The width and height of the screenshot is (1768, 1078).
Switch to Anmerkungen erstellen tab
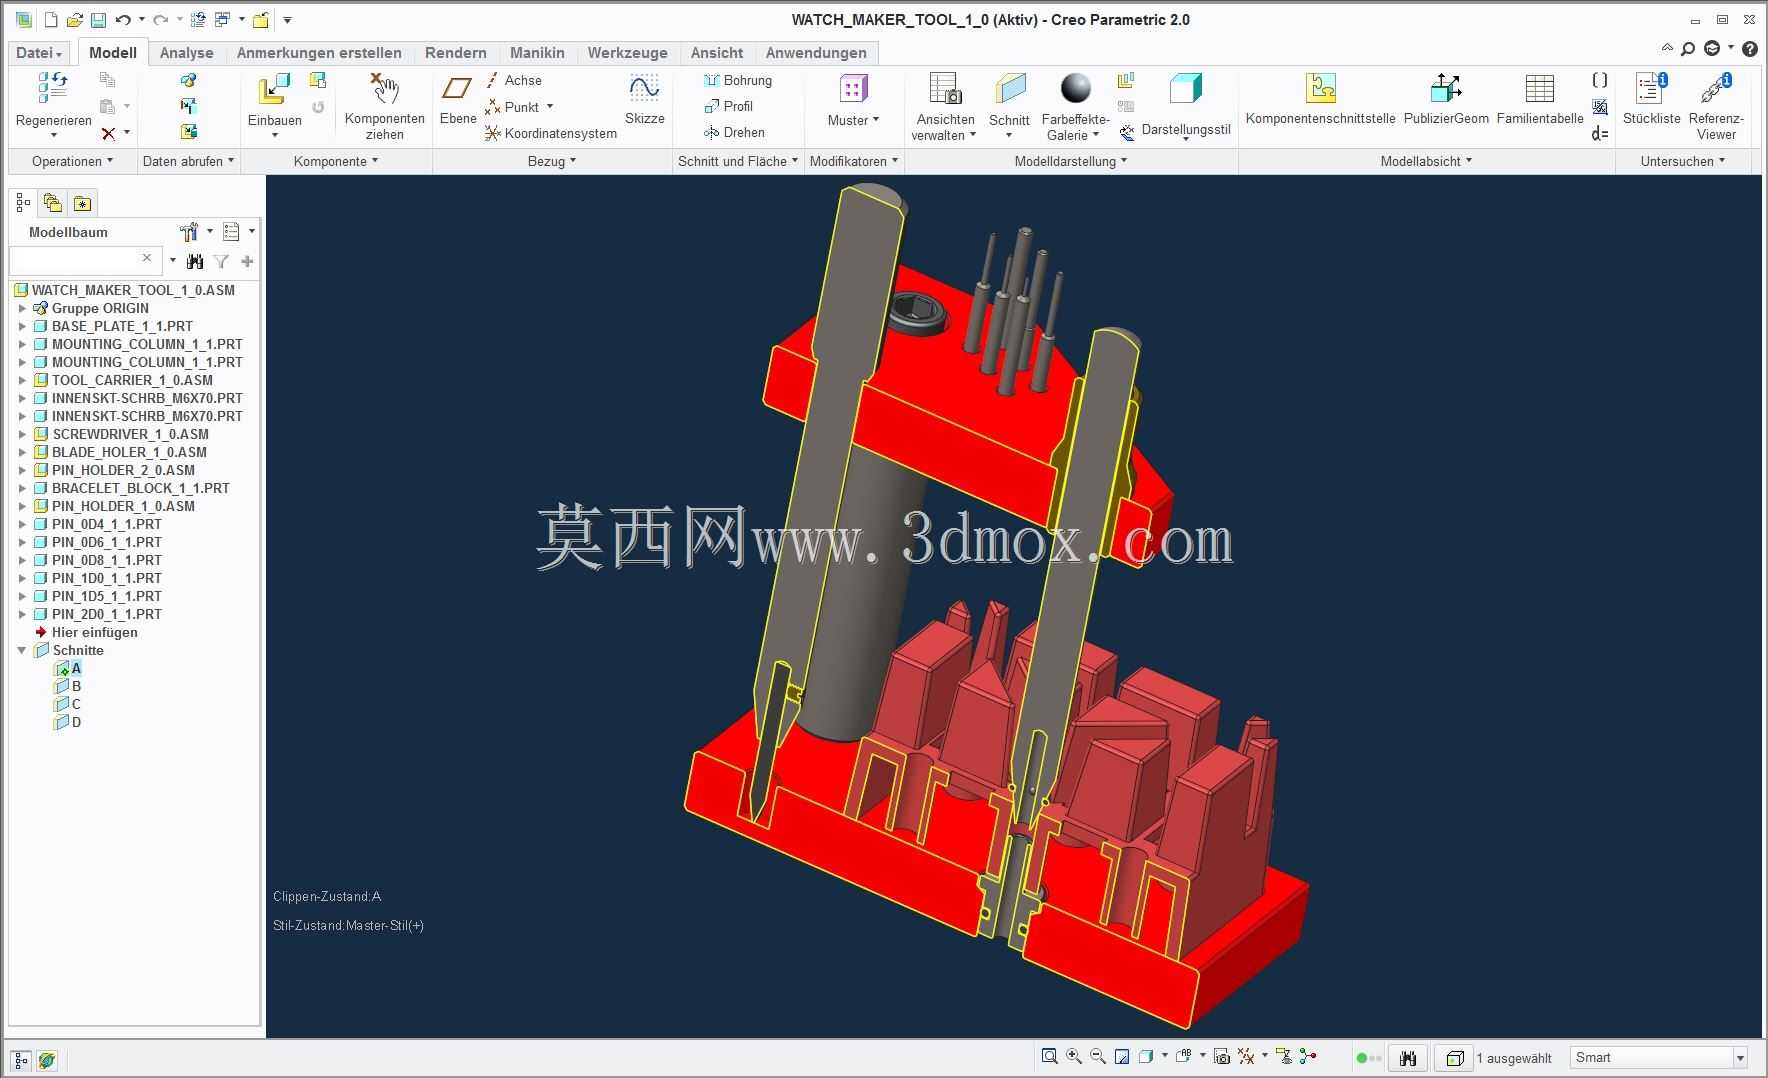[x=319, y=53]
